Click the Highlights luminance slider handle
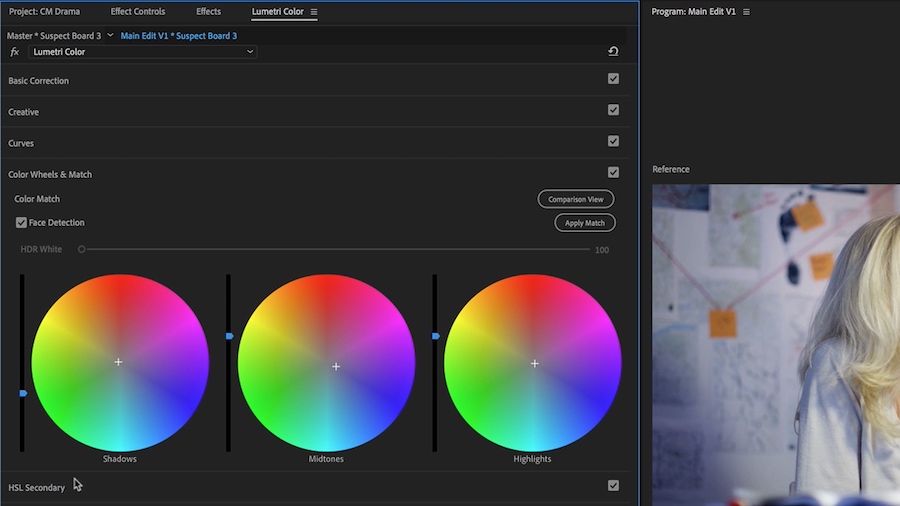Viewport: 900px width, 506px height. (436, 336)
